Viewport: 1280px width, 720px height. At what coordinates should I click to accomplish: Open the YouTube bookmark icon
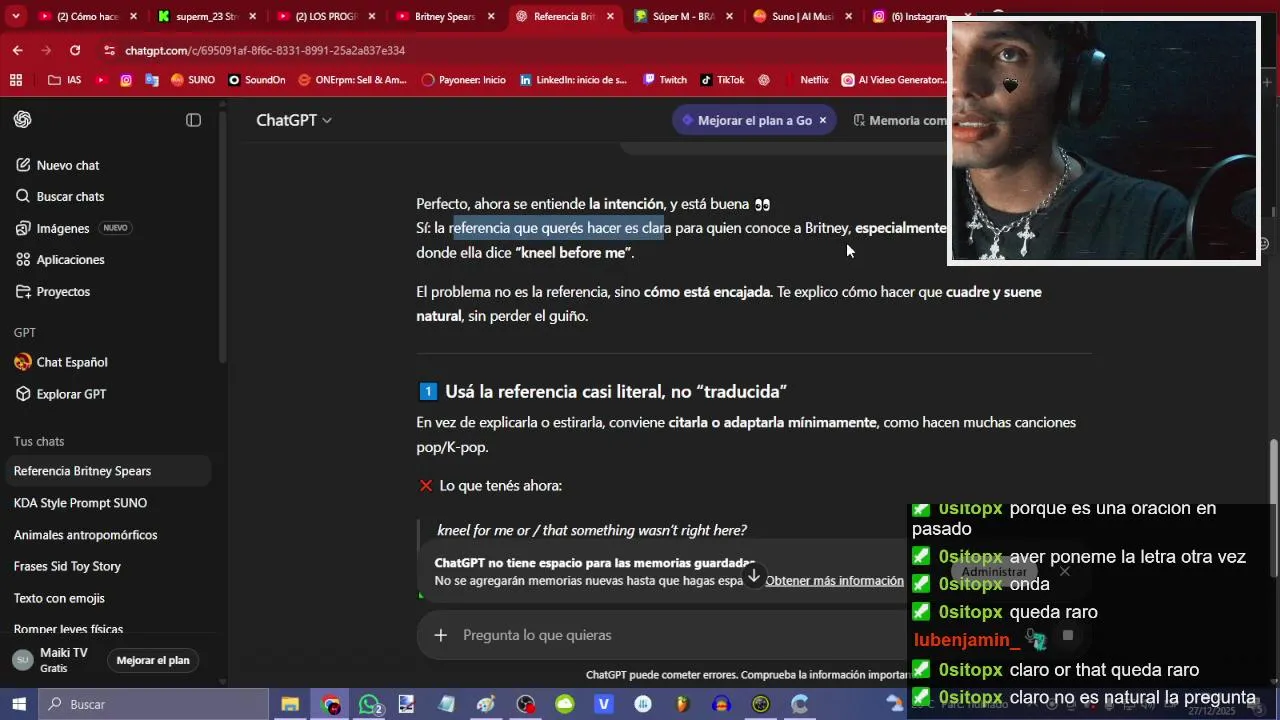click(x=100, y=80)
